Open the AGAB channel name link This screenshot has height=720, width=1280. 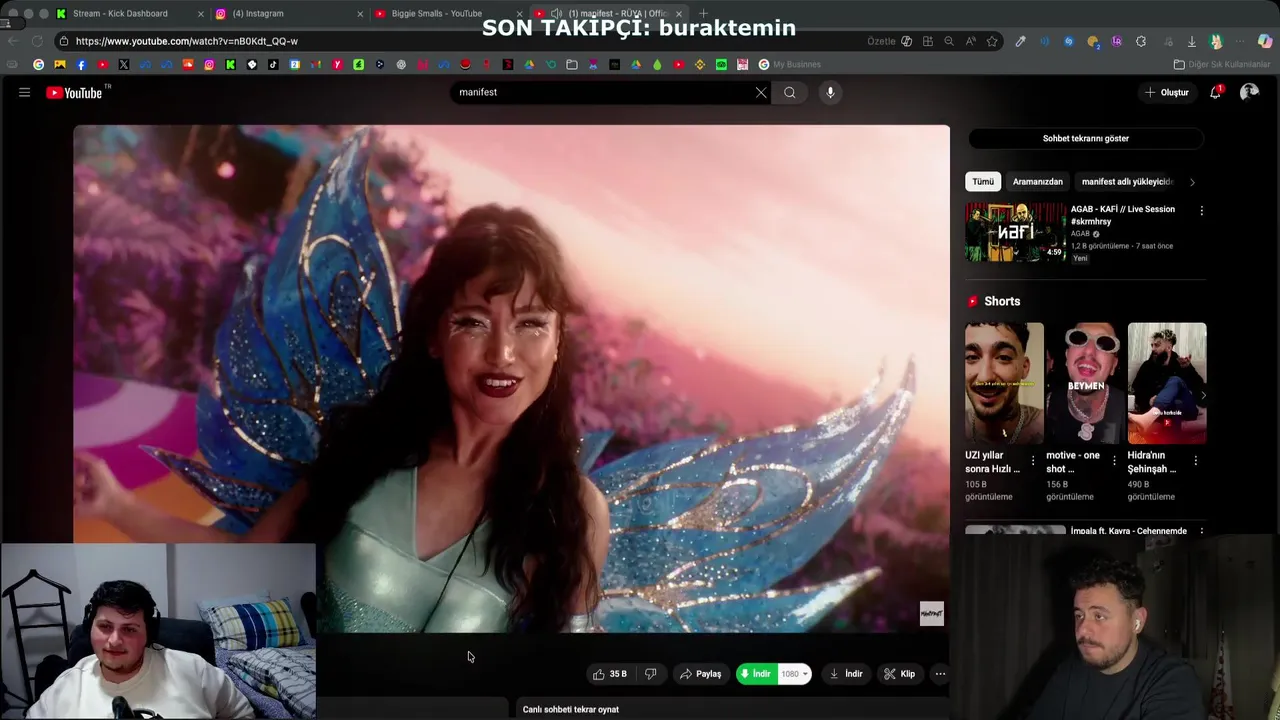[x=1080, y=234]
